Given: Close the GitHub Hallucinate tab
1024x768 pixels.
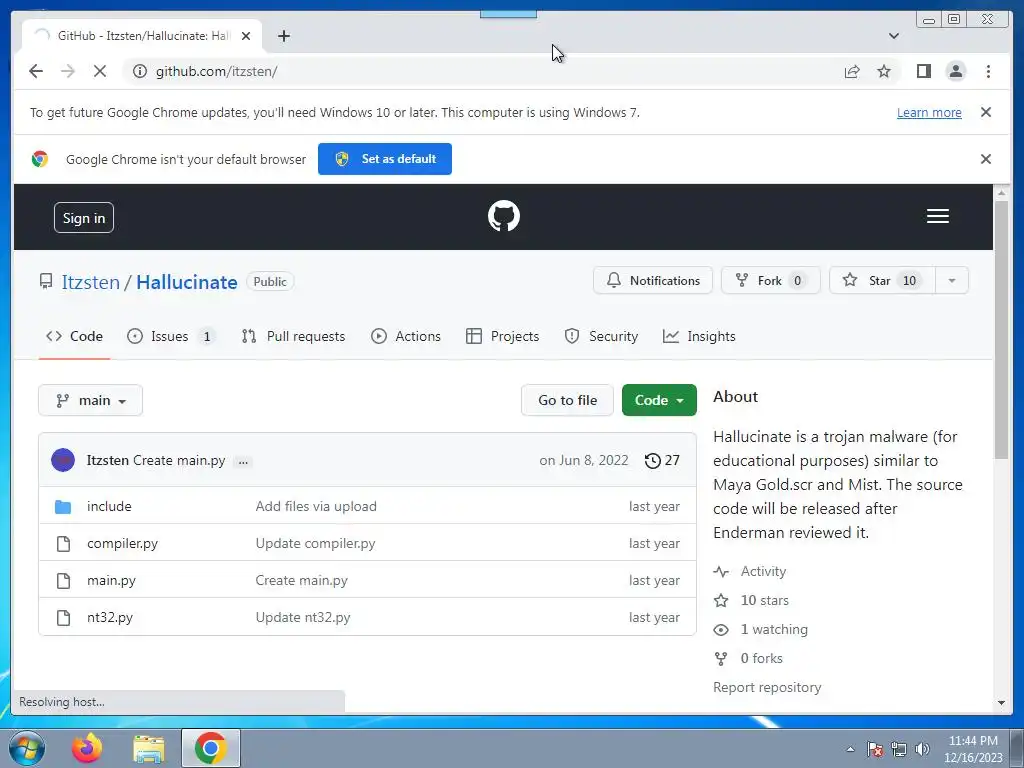Looking at the screenshot, I should coord(246,36).
